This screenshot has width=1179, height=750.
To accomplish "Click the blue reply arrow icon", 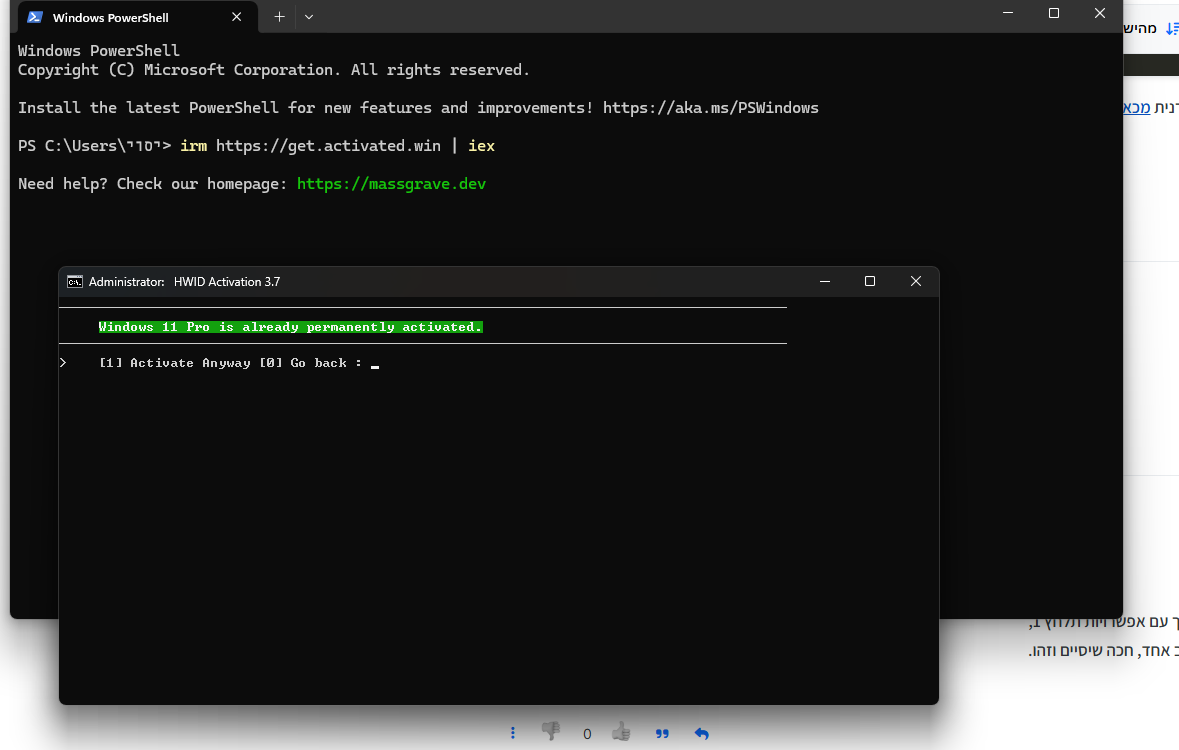I will point(701,733).
